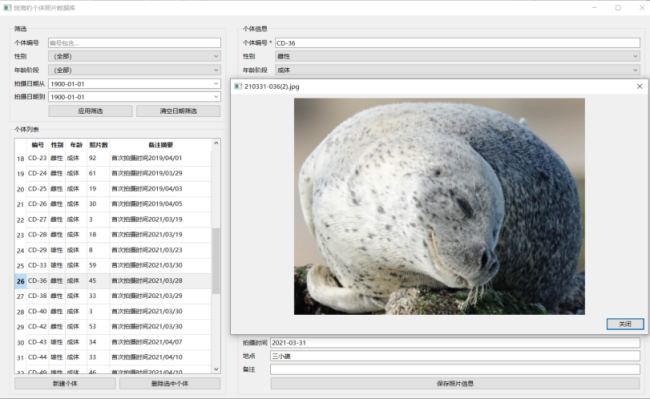
Task: Click the 清空日期筛选 button
Action: coord(178,111)
